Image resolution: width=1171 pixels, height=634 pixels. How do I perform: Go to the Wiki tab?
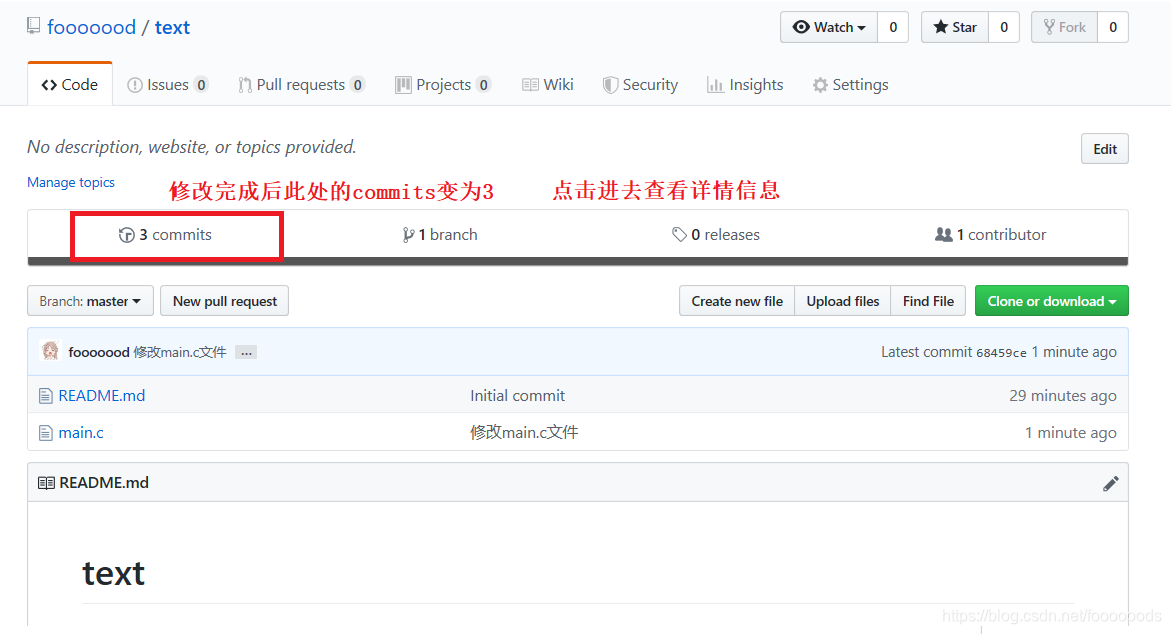[548, 84]
